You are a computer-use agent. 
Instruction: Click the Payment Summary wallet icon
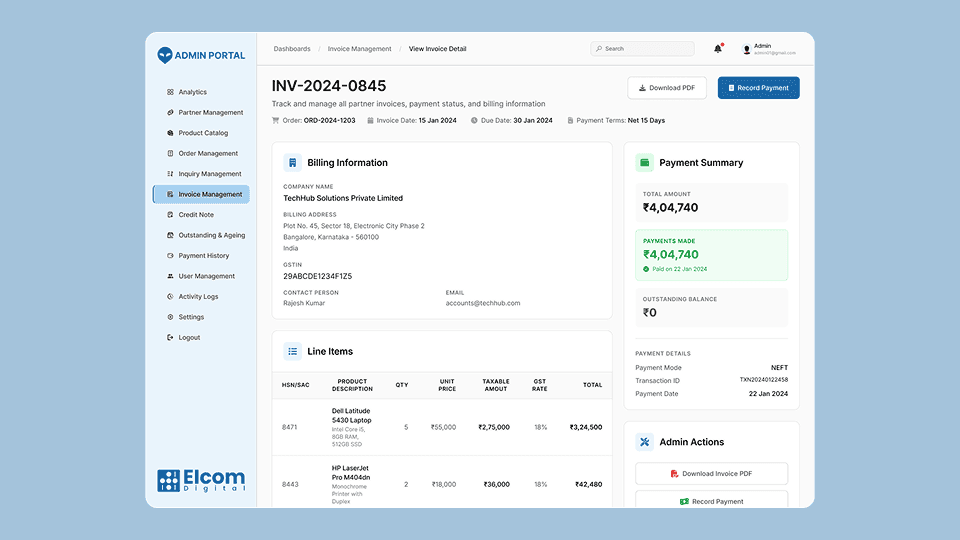pos(645,163)
